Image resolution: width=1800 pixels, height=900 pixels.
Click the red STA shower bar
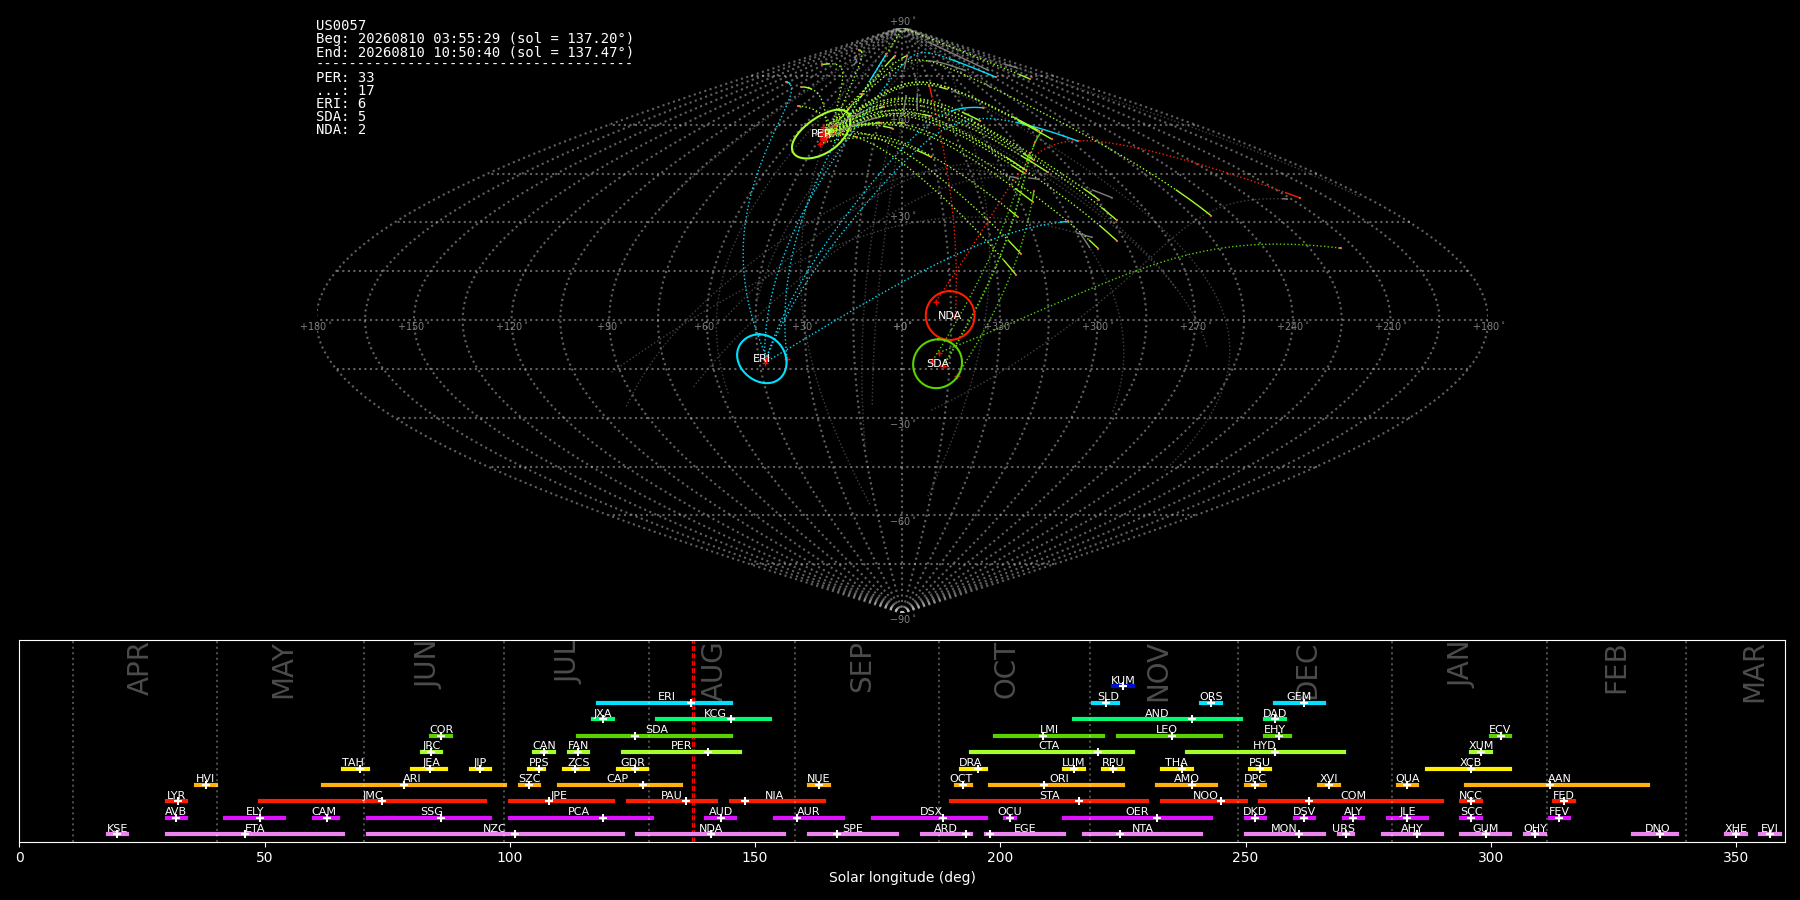(1049, 801)
